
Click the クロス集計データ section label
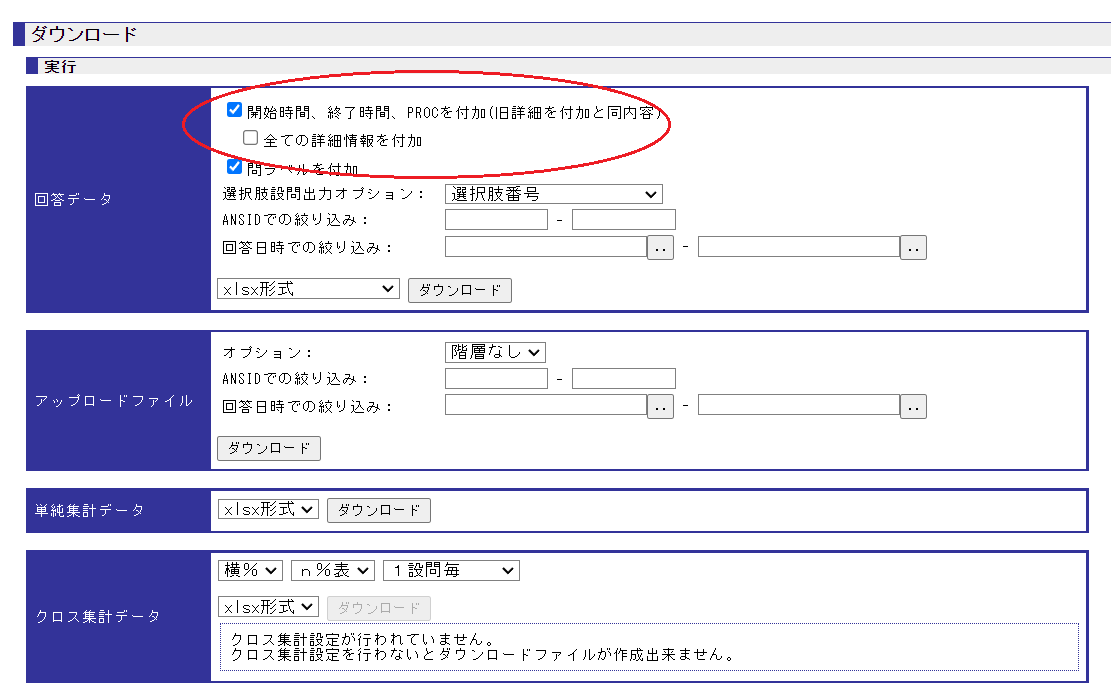97,616
